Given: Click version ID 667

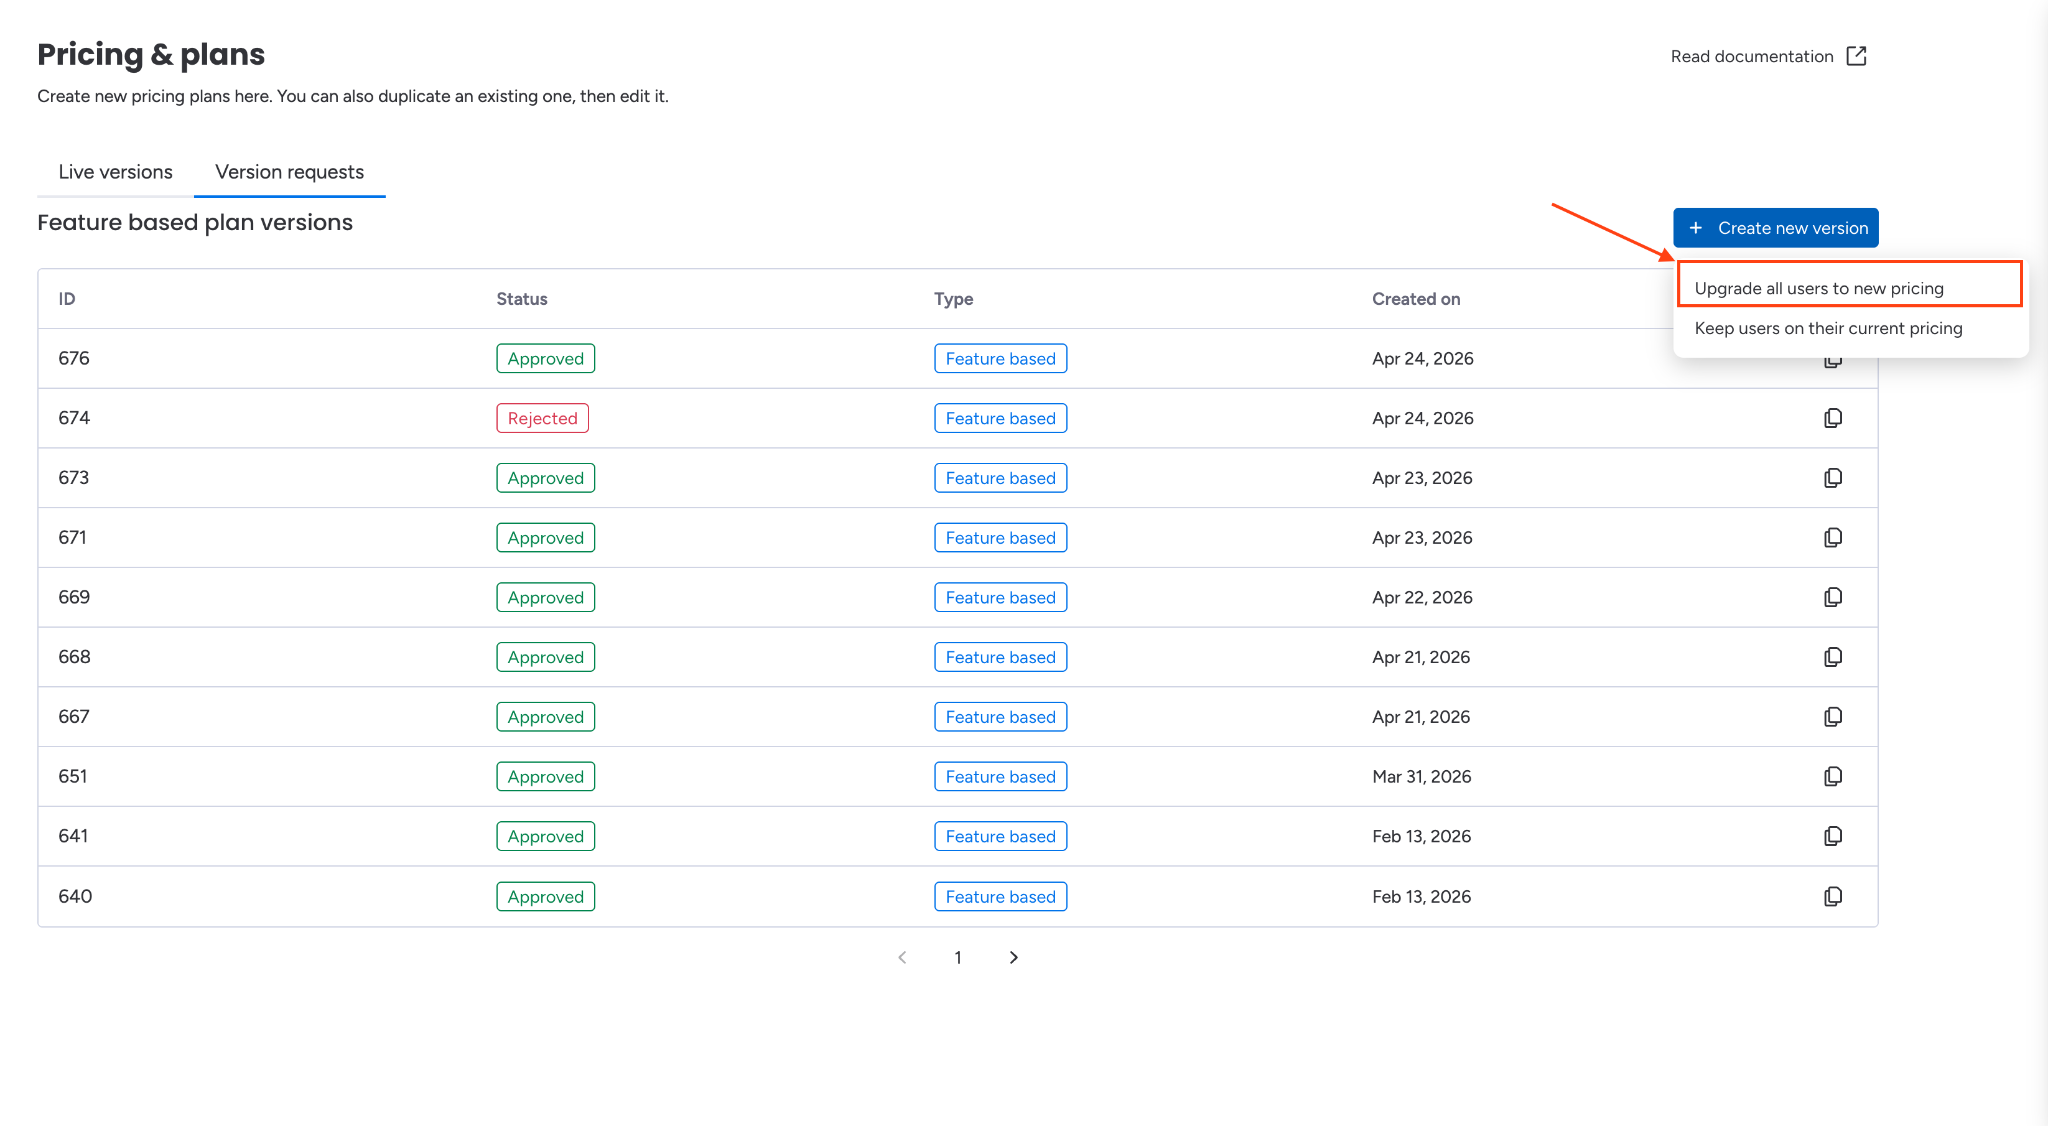Looking at the screenshot, I should (x=74, y=717).
